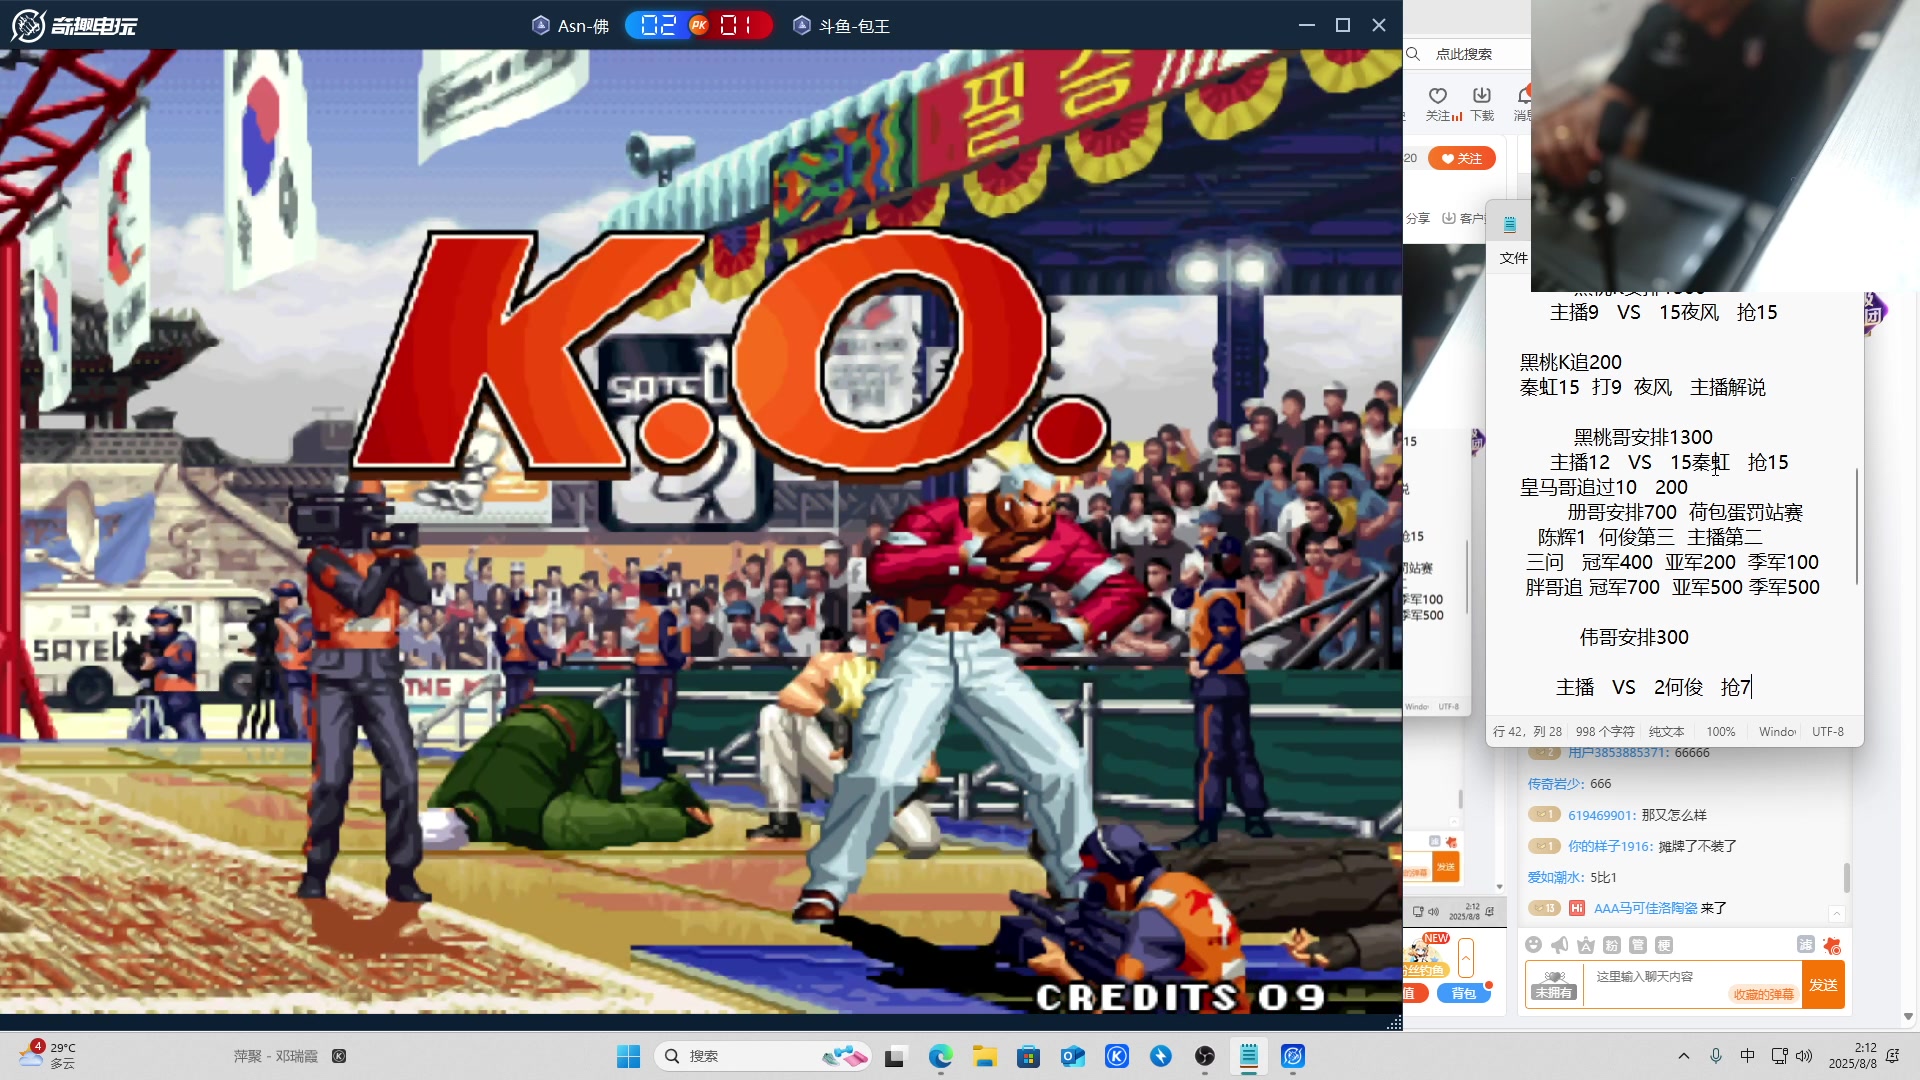
Task: Click the line 册哥安排700 荷包蛋罚站赛
Action: (1684, 512)
